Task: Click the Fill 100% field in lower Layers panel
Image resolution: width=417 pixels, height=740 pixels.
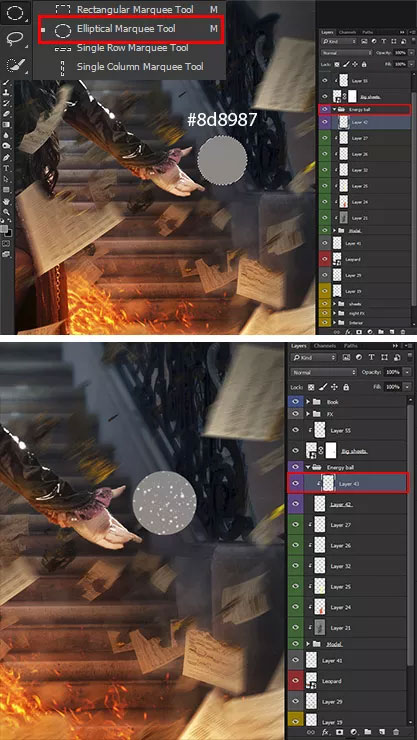Action: pyautogui.click(x=392, y=387)
